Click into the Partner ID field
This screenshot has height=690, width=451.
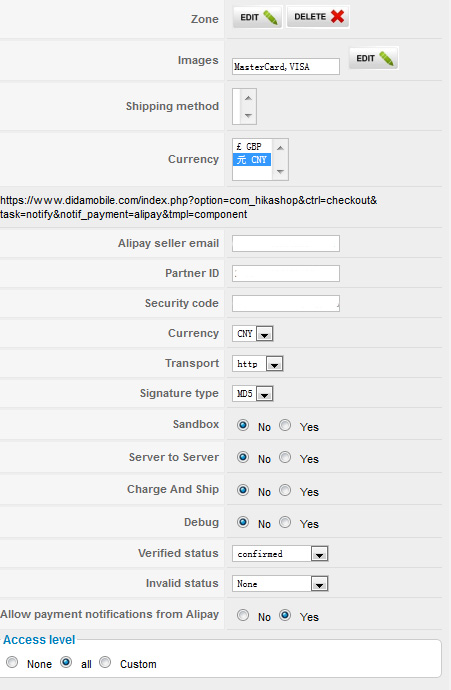[x=286, y=273]
